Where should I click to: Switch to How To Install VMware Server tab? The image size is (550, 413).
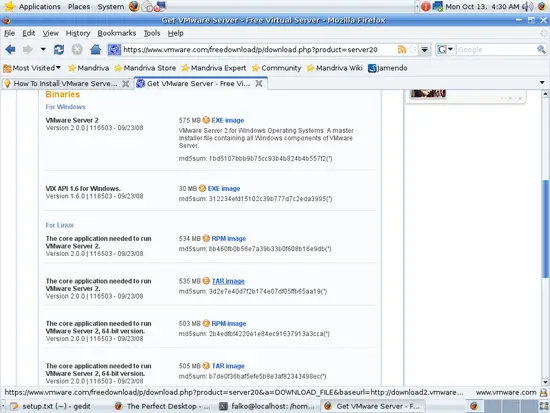tap(66, 84)
